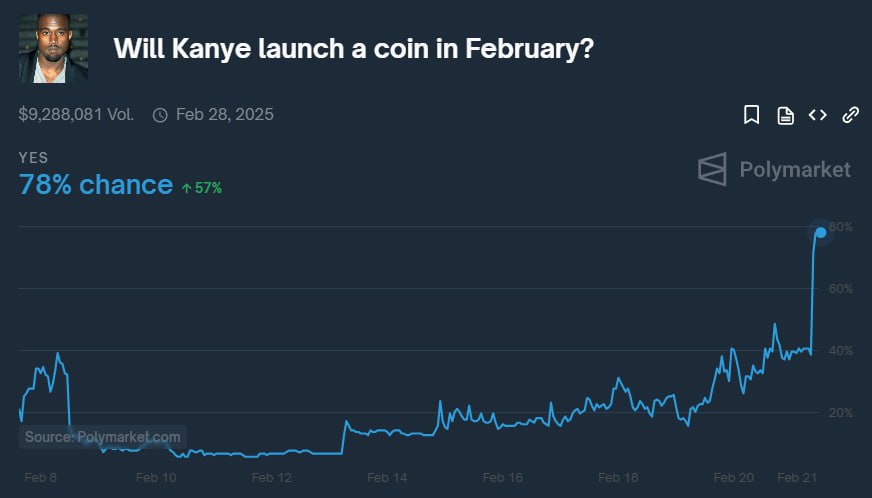Click the Feb 21 date axis label
This screenshot has height=498, width=872.
pyautogui.click(x=799, y=478)
